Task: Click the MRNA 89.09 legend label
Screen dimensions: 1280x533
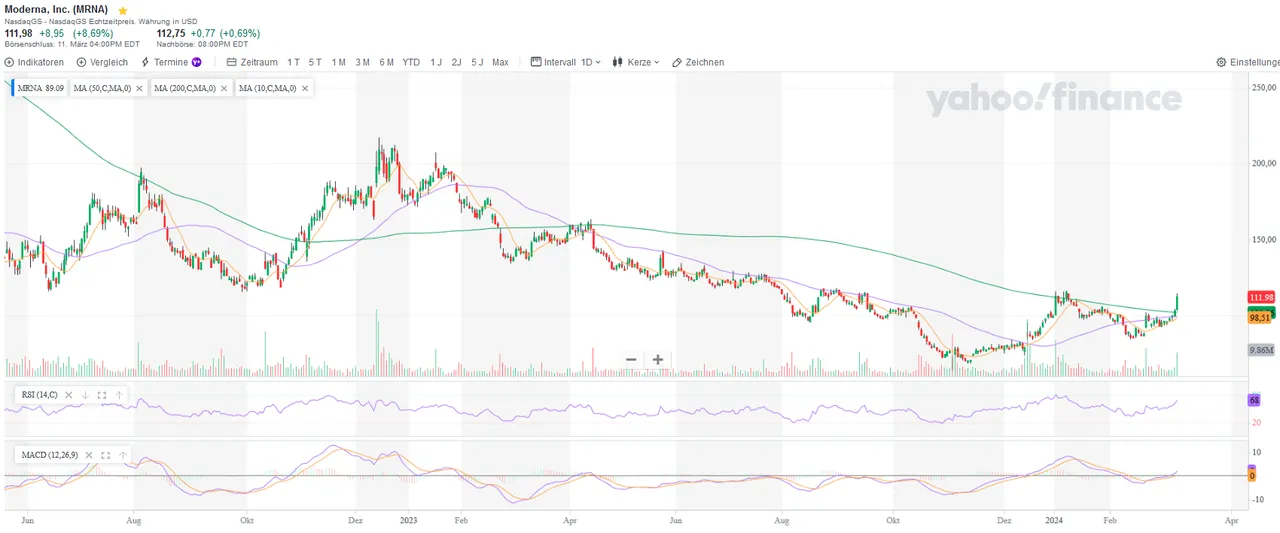Action: pos(41,88)
